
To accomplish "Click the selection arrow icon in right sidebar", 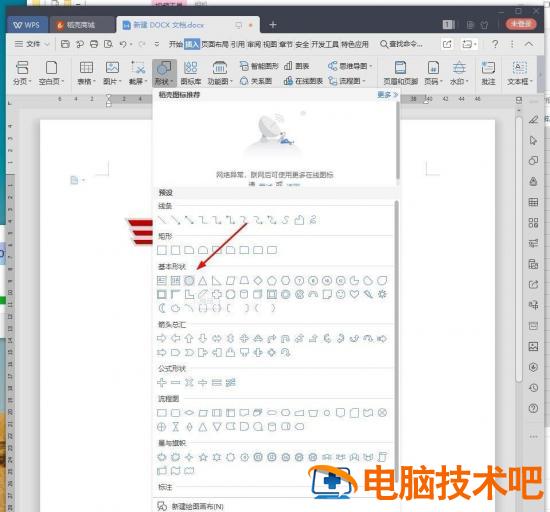I will pos(533,140).
